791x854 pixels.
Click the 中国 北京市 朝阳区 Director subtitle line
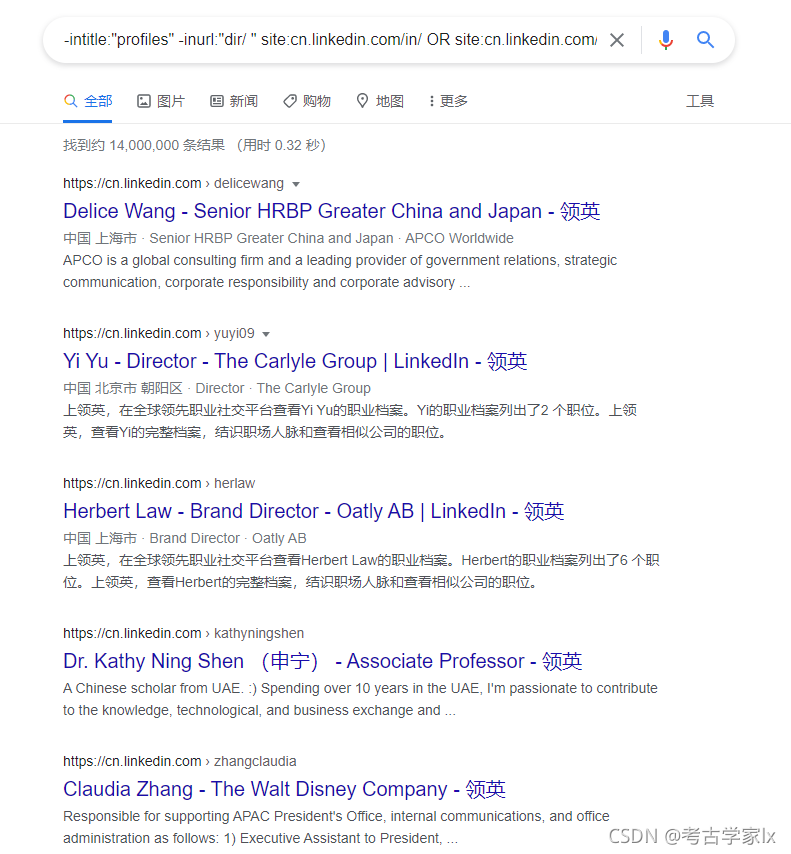point(217,388)
